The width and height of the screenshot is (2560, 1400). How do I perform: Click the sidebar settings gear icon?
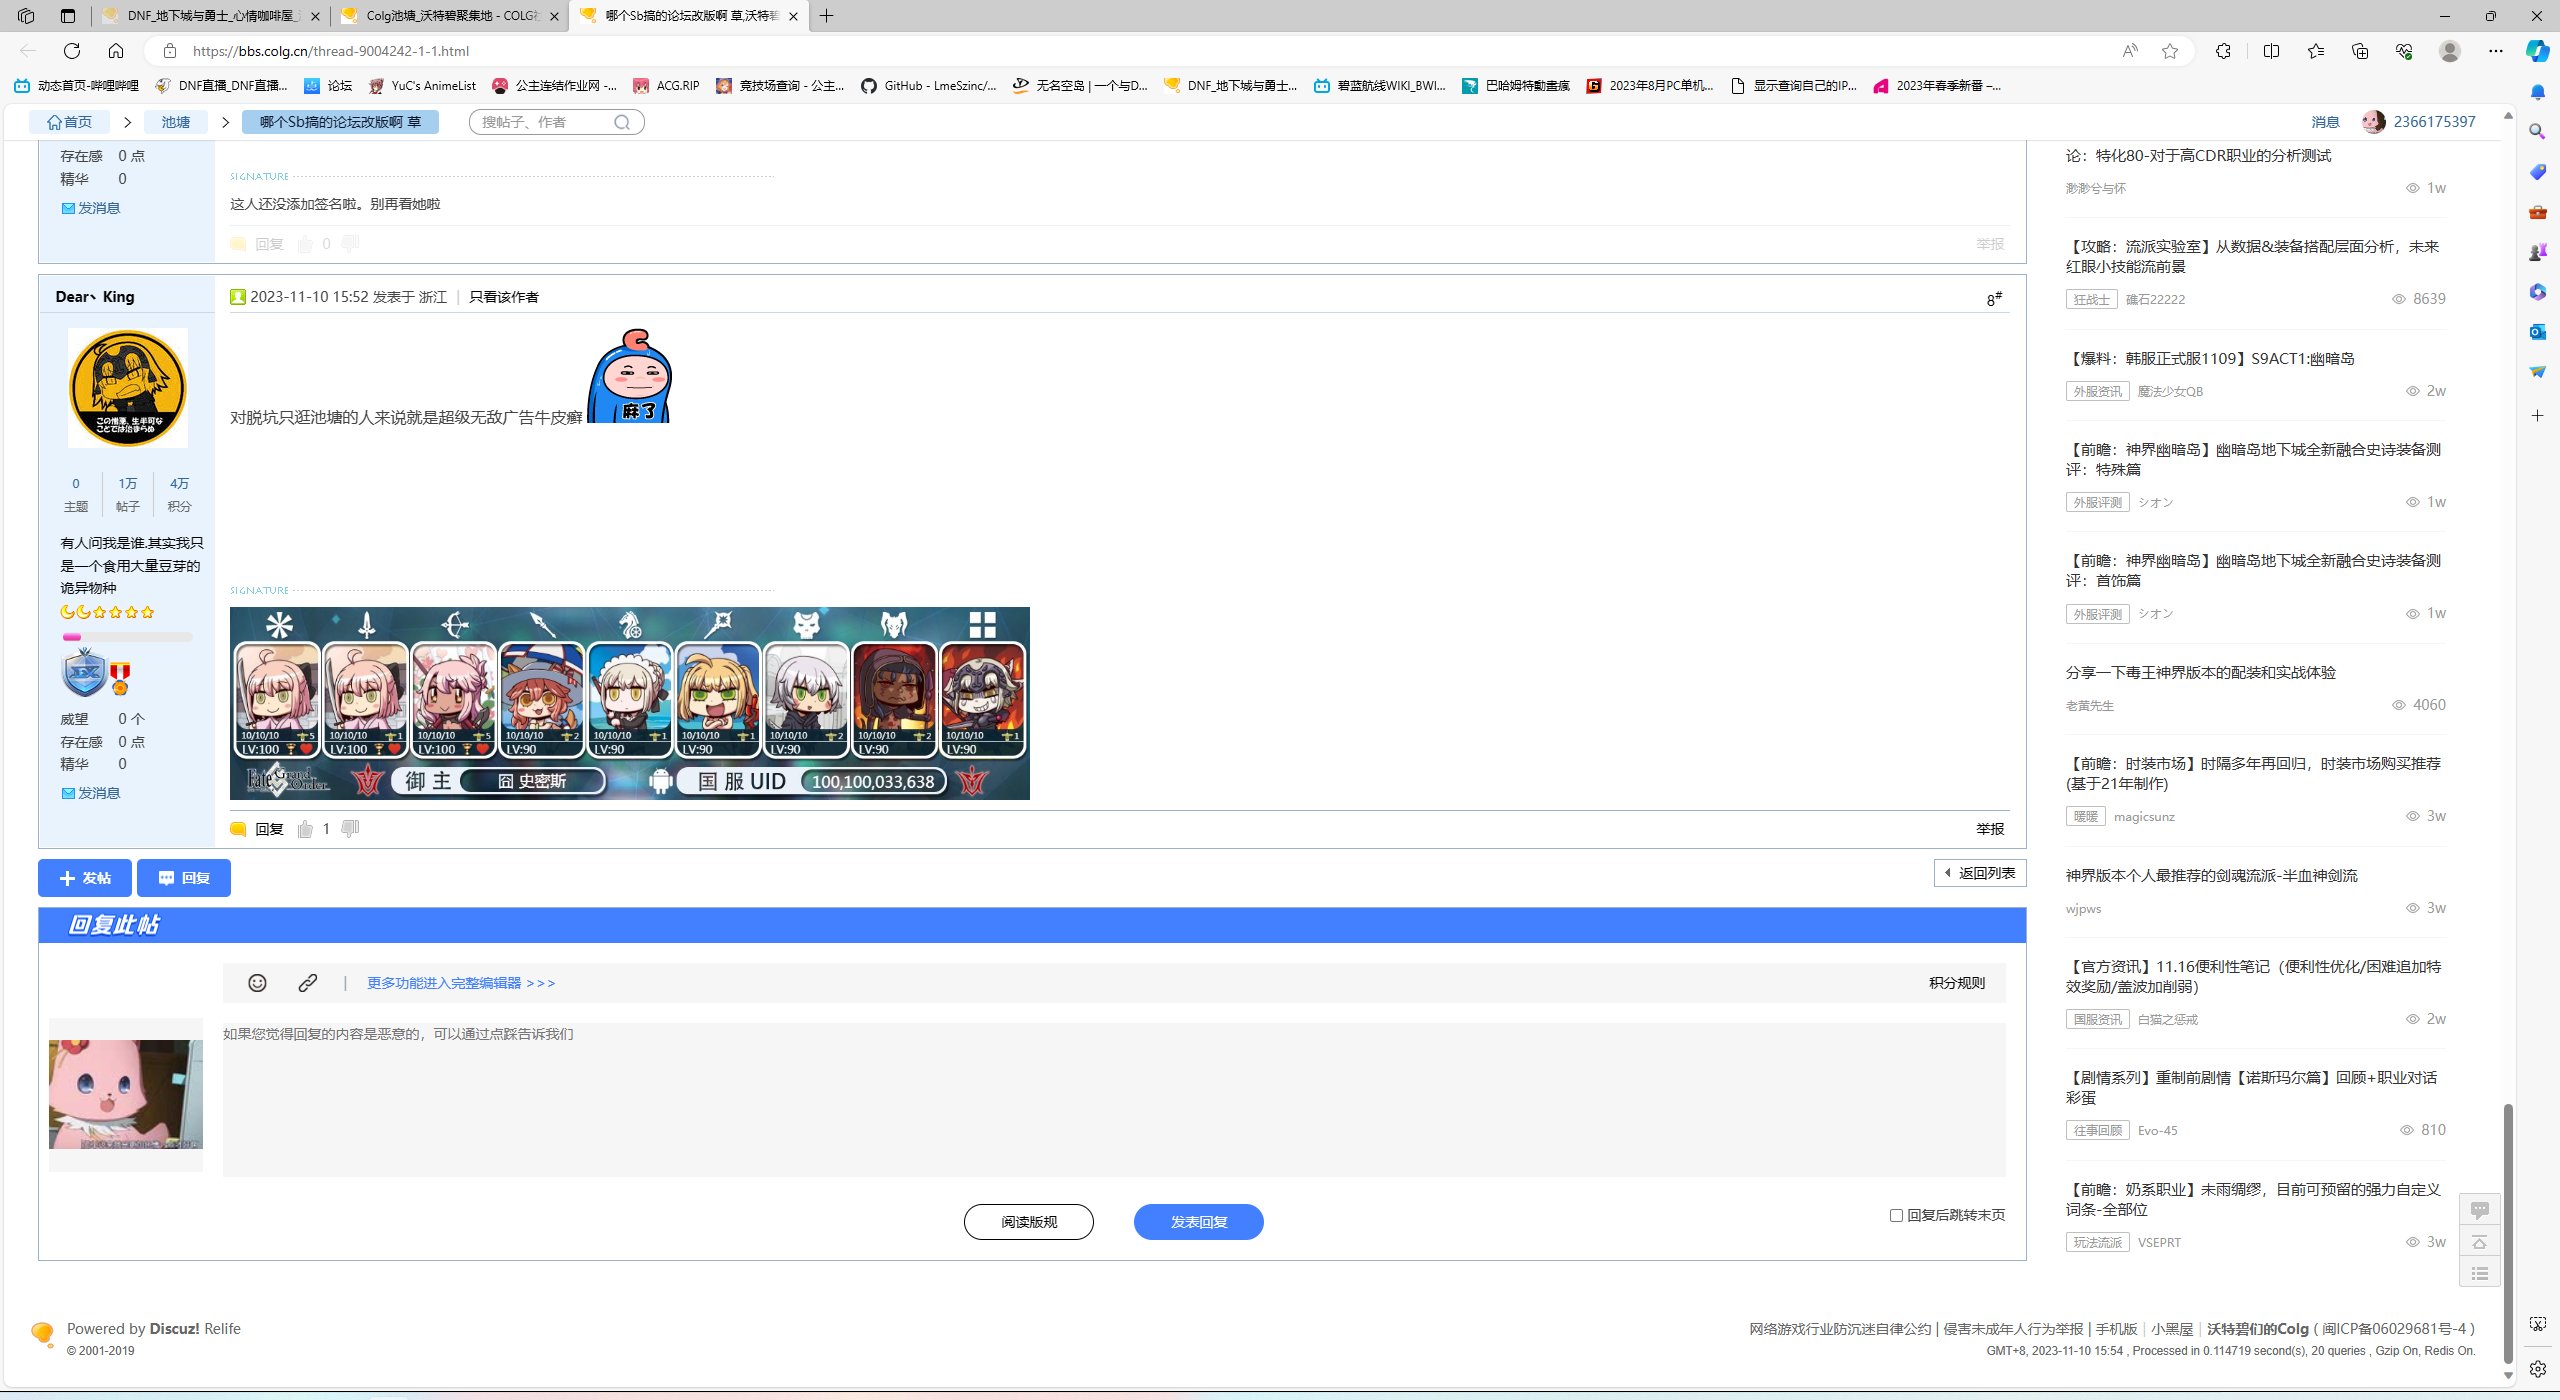pyautogui.click(x=2538, y=1369)
